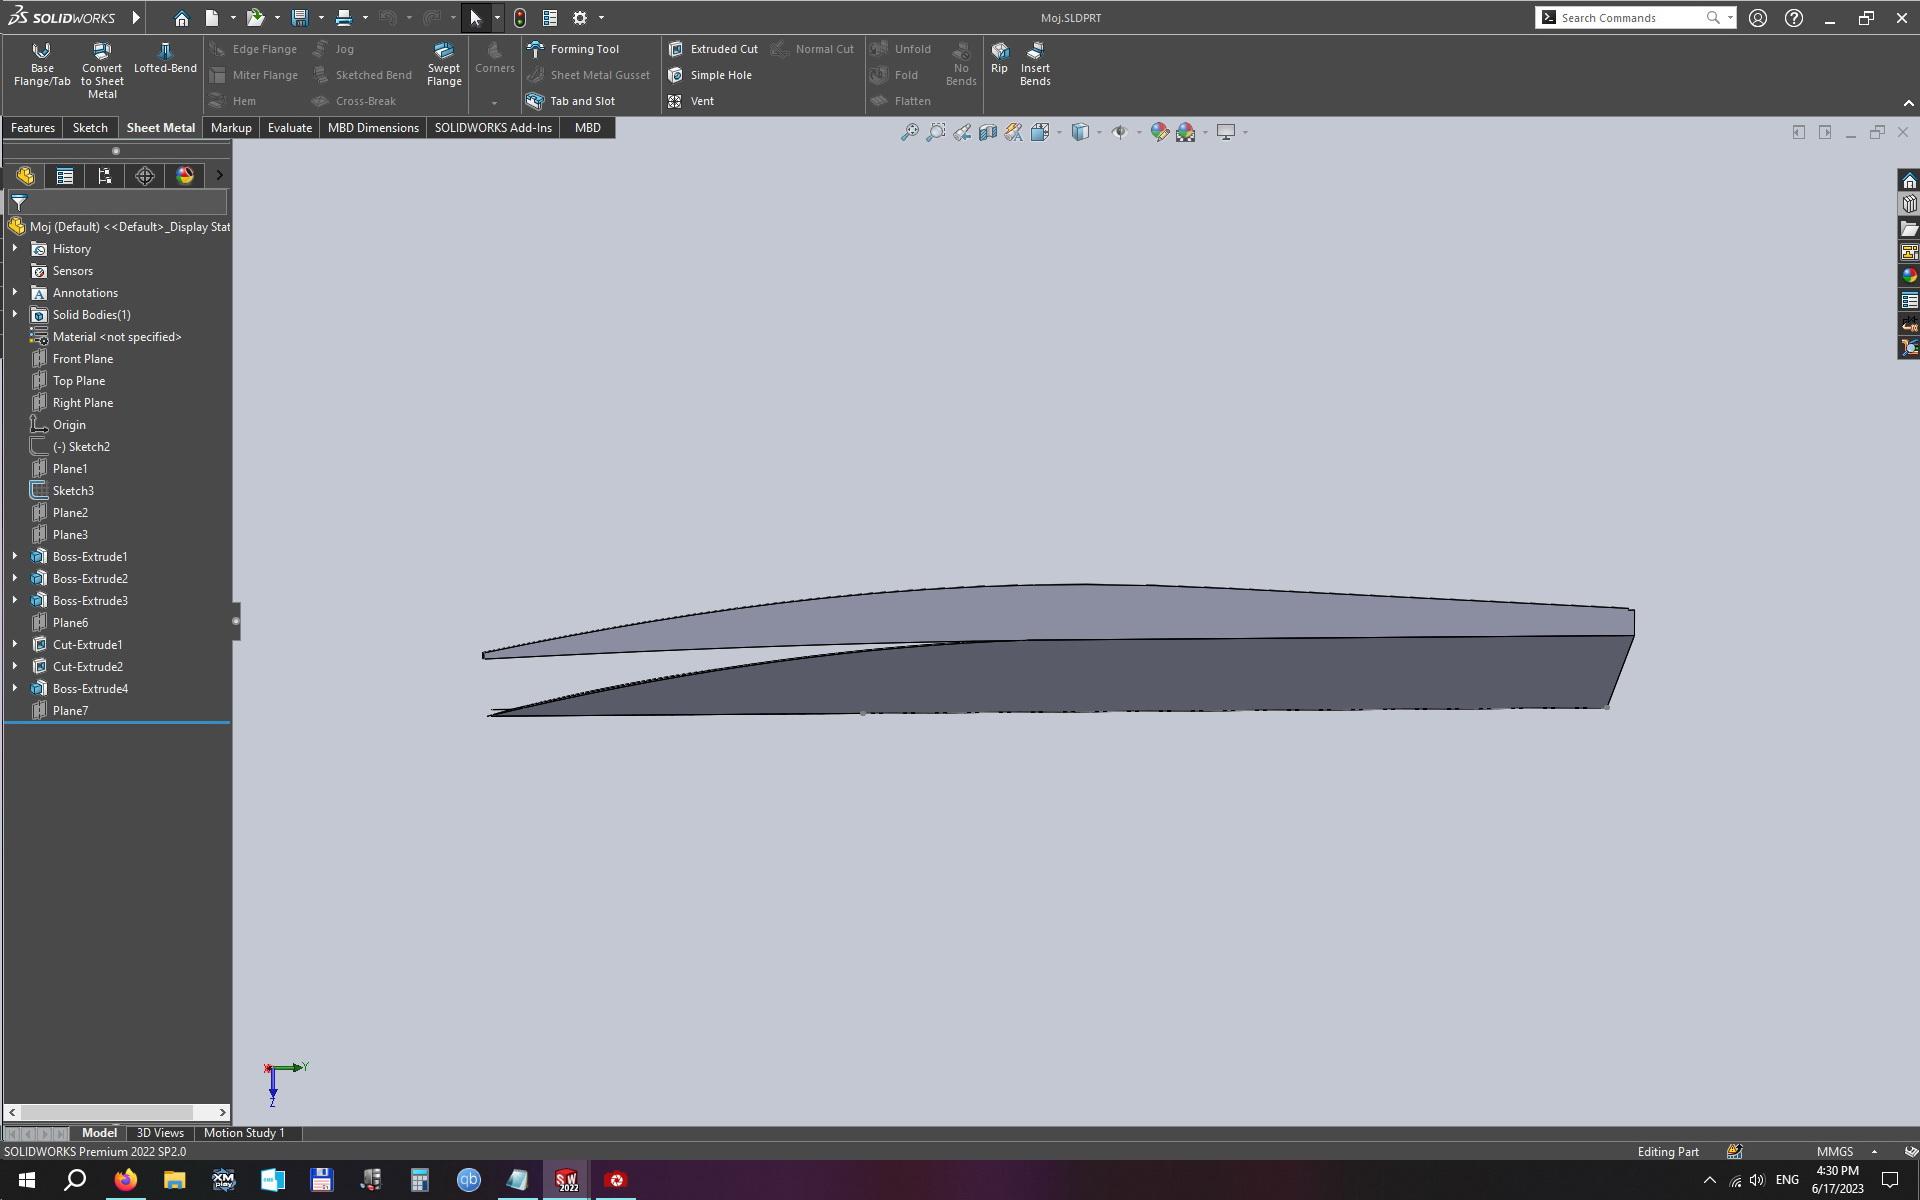Expand the Boss-Extrude1 feature node
1920x1200 pixels.
(15, 557)
